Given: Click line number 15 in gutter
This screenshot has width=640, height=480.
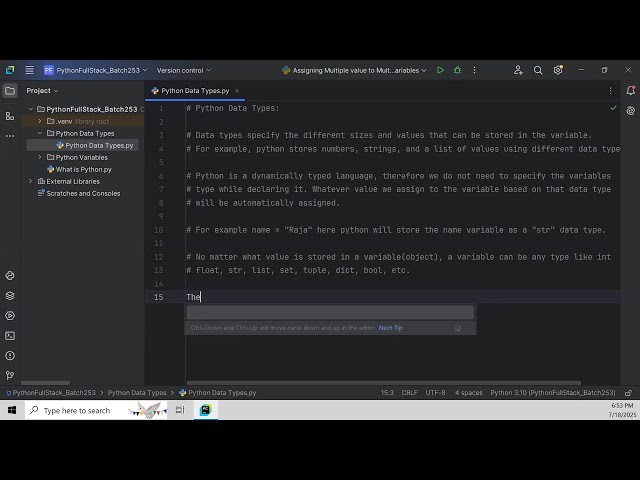Looking at the screenshot, I should [x=159, y=297].
